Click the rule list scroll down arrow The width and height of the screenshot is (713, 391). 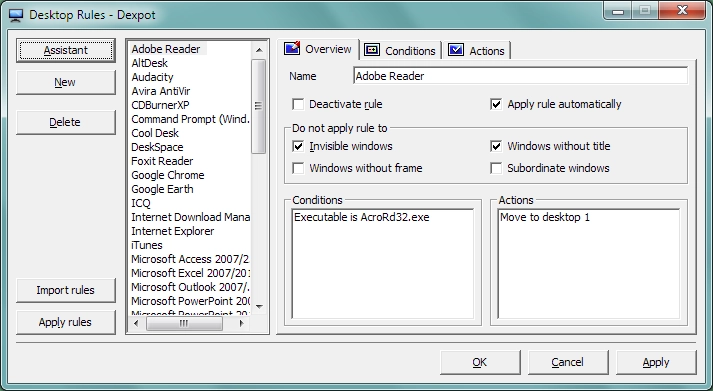click(259, 307)
